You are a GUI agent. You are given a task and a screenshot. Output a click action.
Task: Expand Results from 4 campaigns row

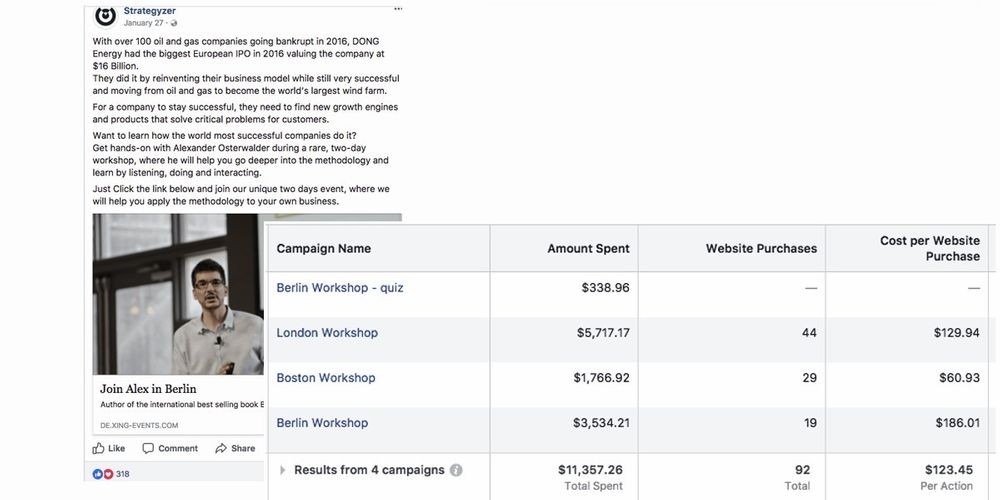tap(283, 470)
